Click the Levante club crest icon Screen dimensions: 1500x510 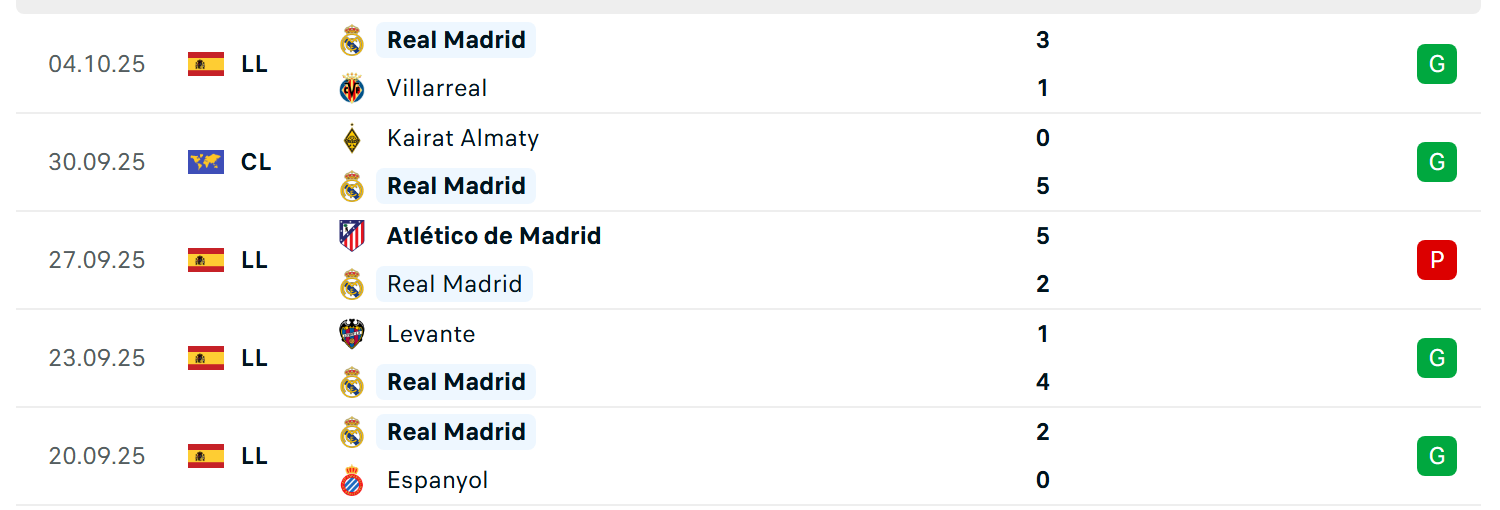pyautogui.click(x=352, y=334)
